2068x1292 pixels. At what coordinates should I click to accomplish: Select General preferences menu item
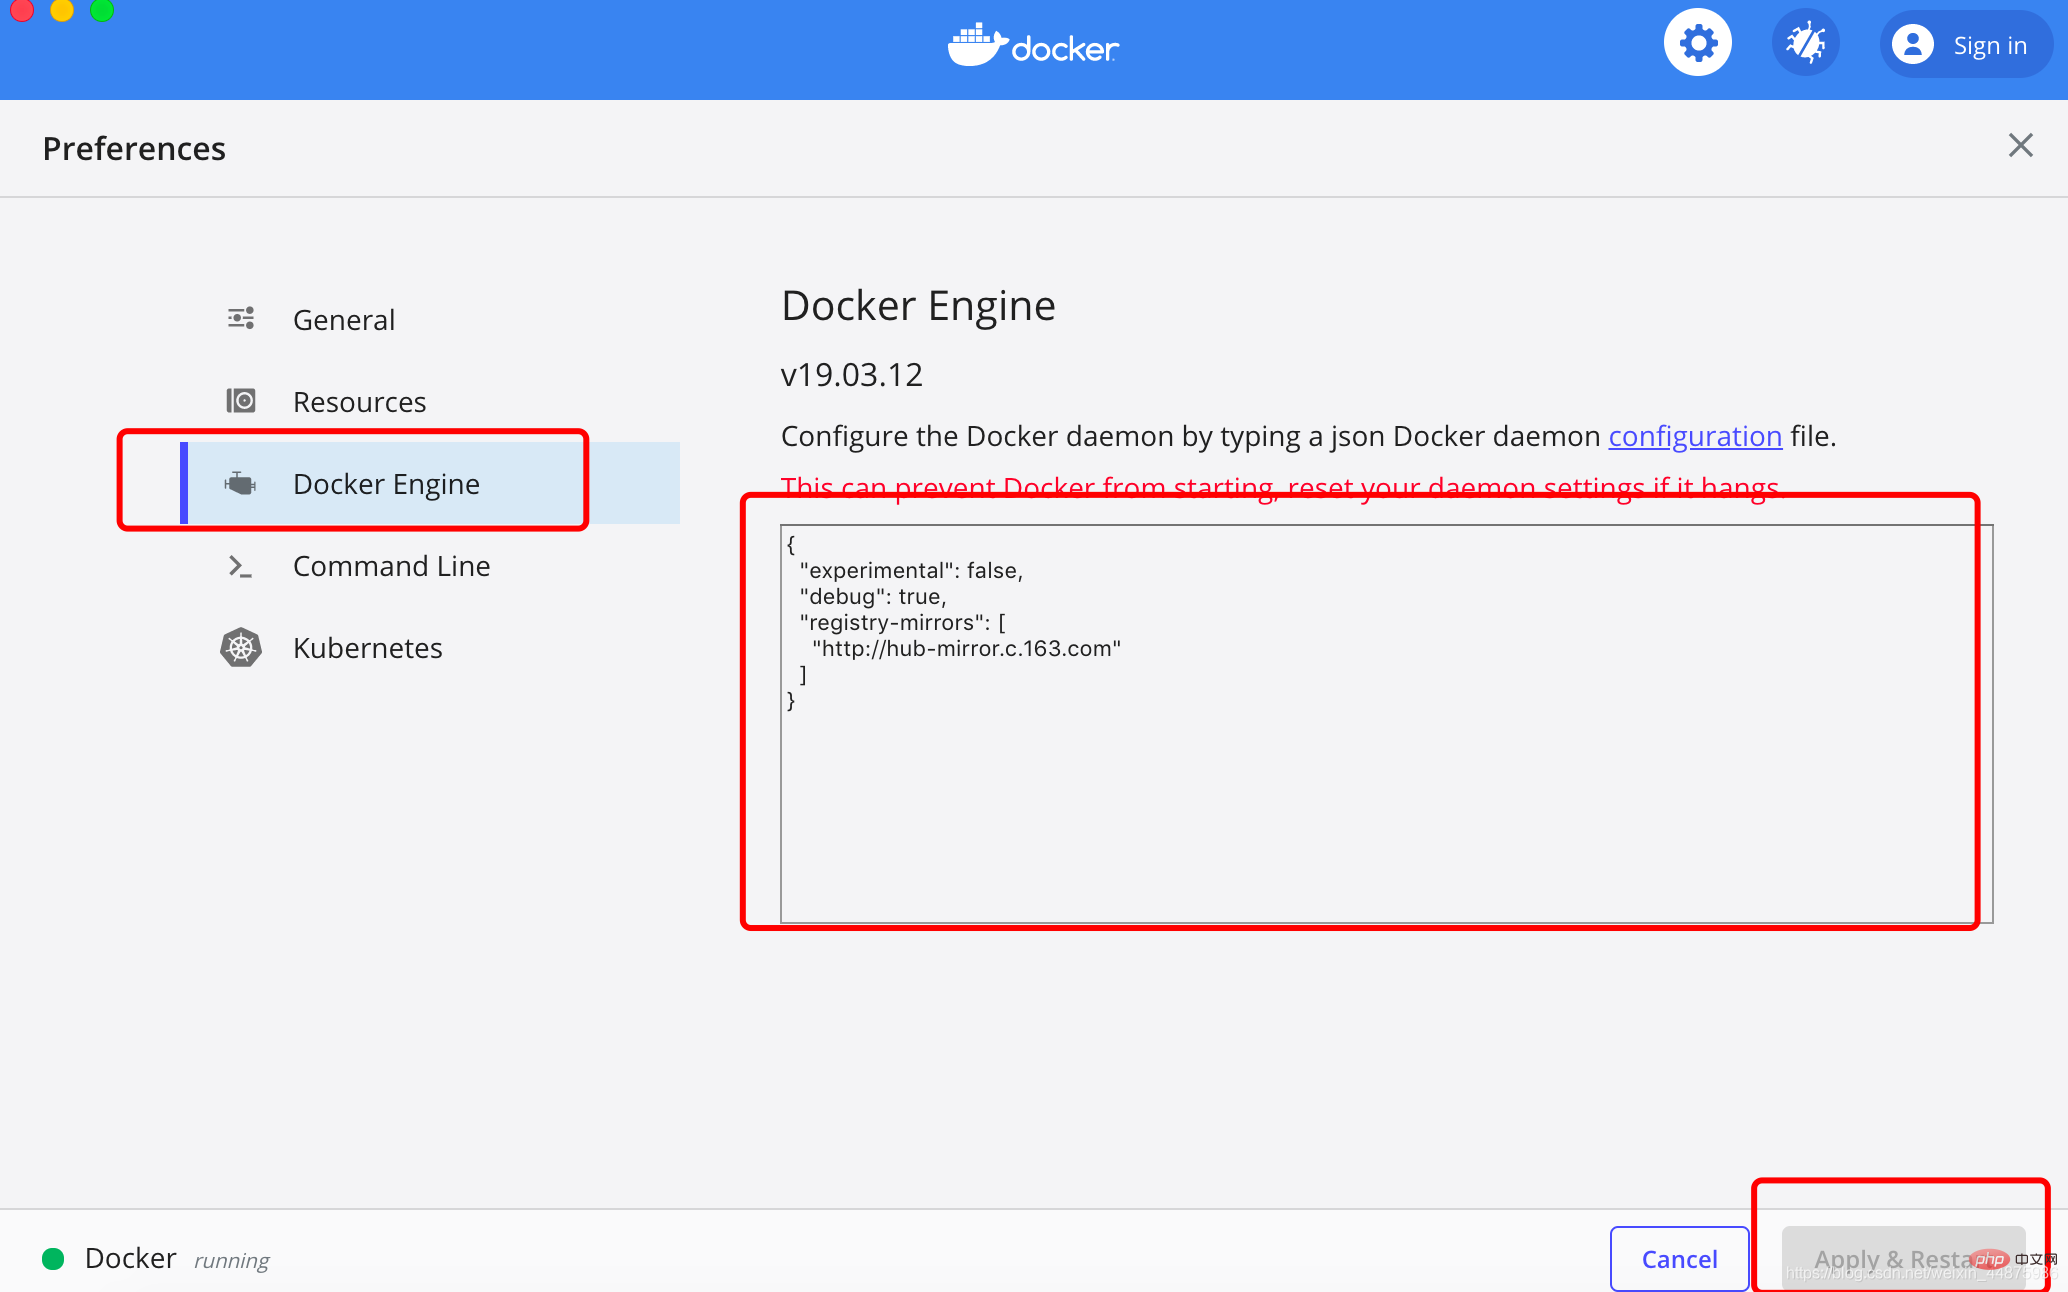click(x=344, y=319)
